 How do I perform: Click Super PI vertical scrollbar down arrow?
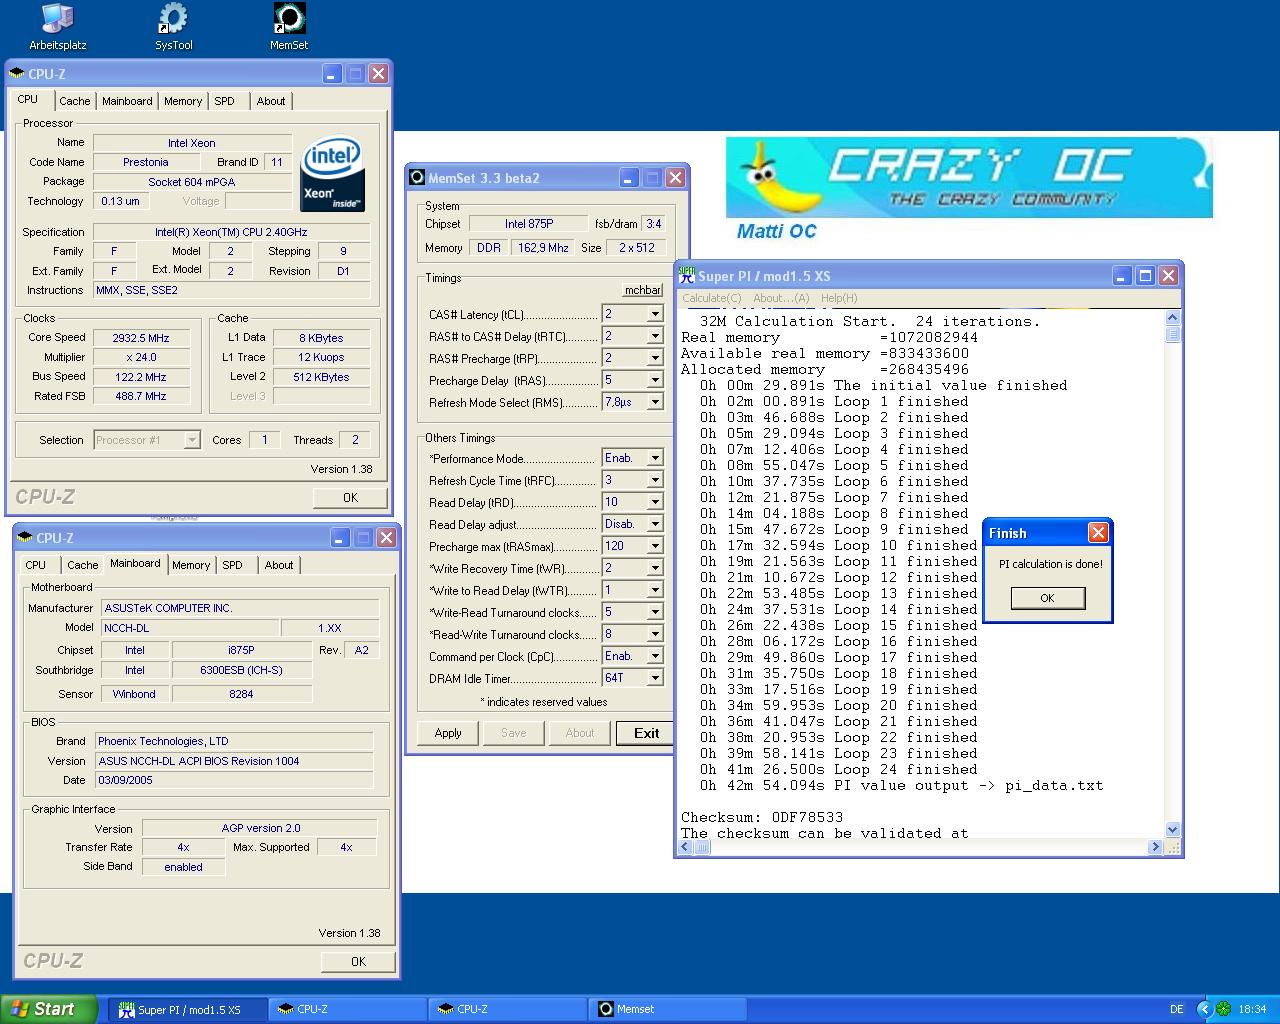coord(1173,829)
